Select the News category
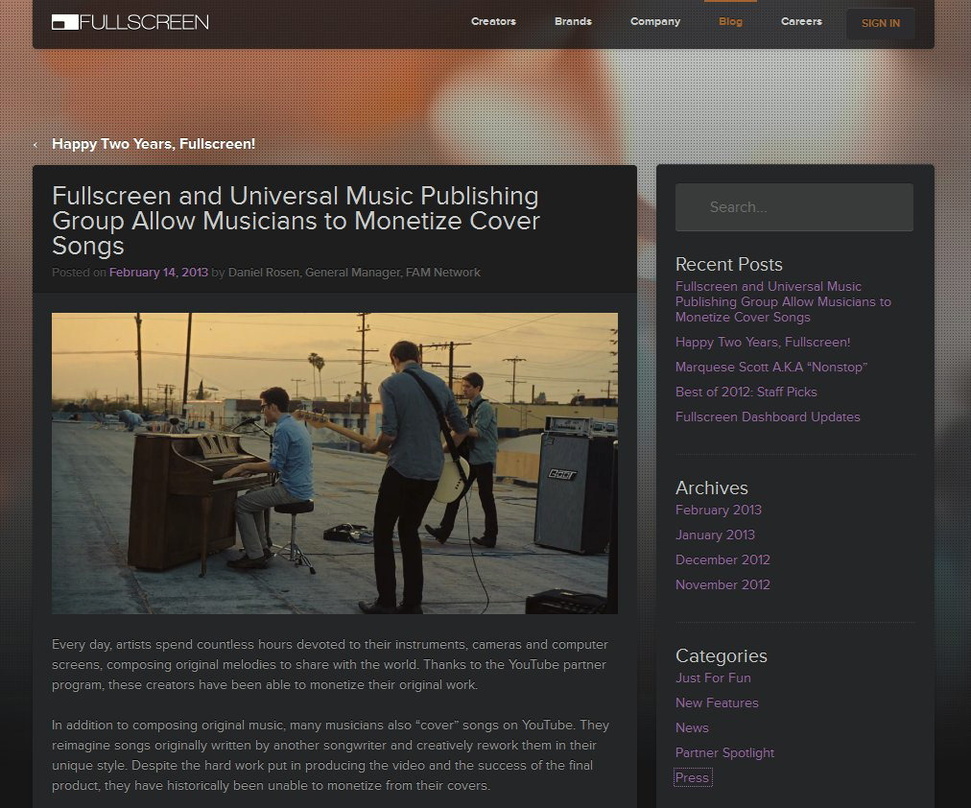 (x=692, y=728)
